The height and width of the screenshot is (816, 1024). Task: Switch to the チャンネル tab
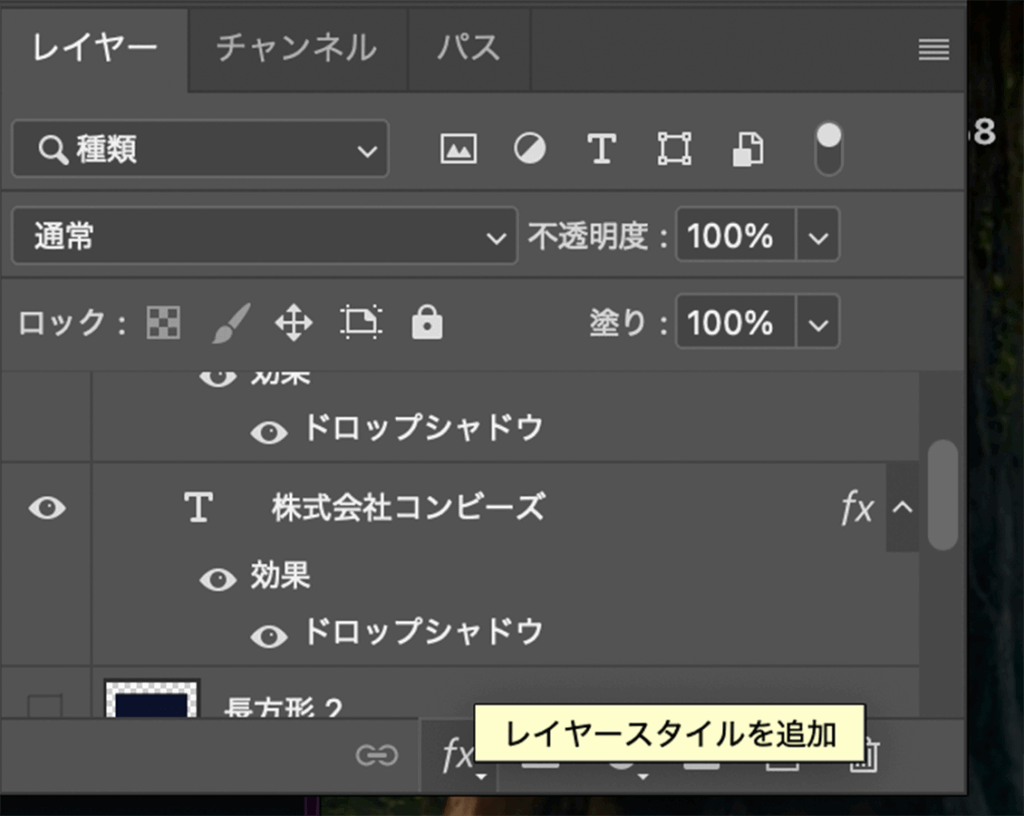pyautogui.click(x=296, y=48)
